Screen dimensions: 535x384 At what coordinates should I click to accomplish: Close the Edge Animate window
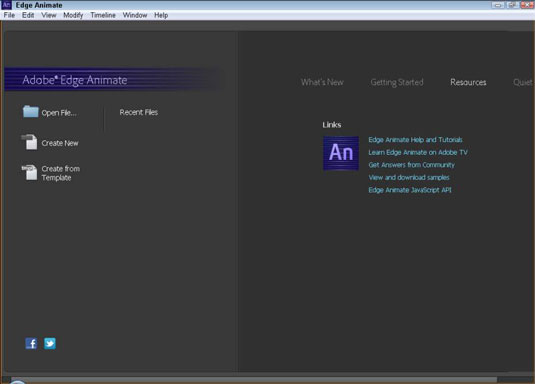pos(527,5)
